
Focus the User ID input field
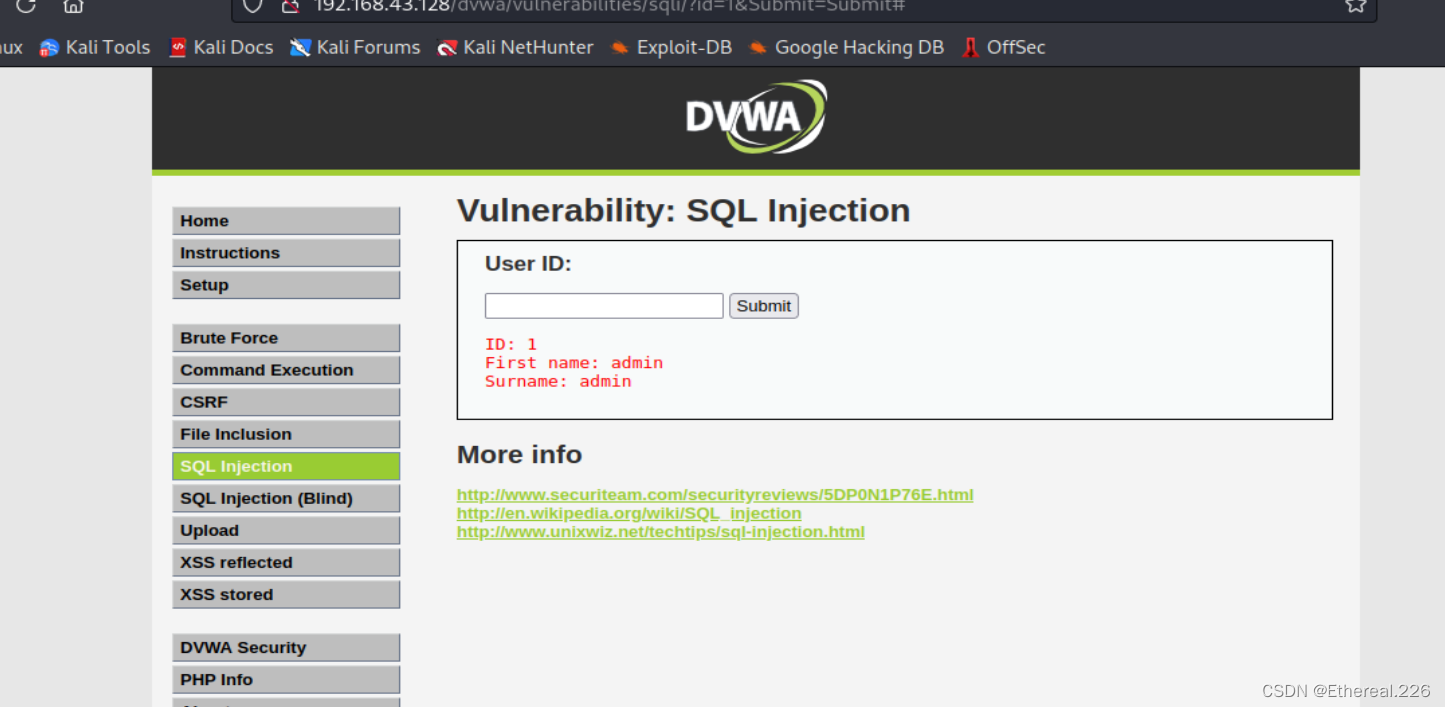604,306
